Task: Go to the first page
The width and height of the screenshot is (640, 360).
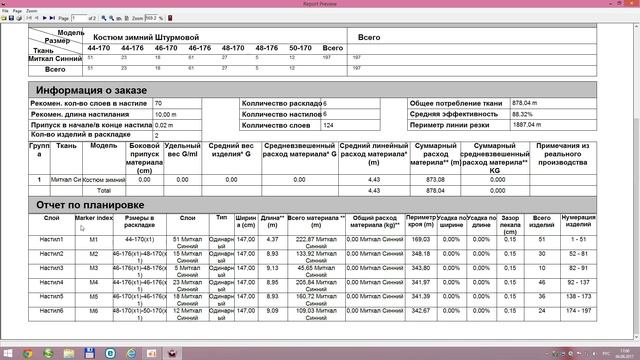Action: tap(29, 18)
